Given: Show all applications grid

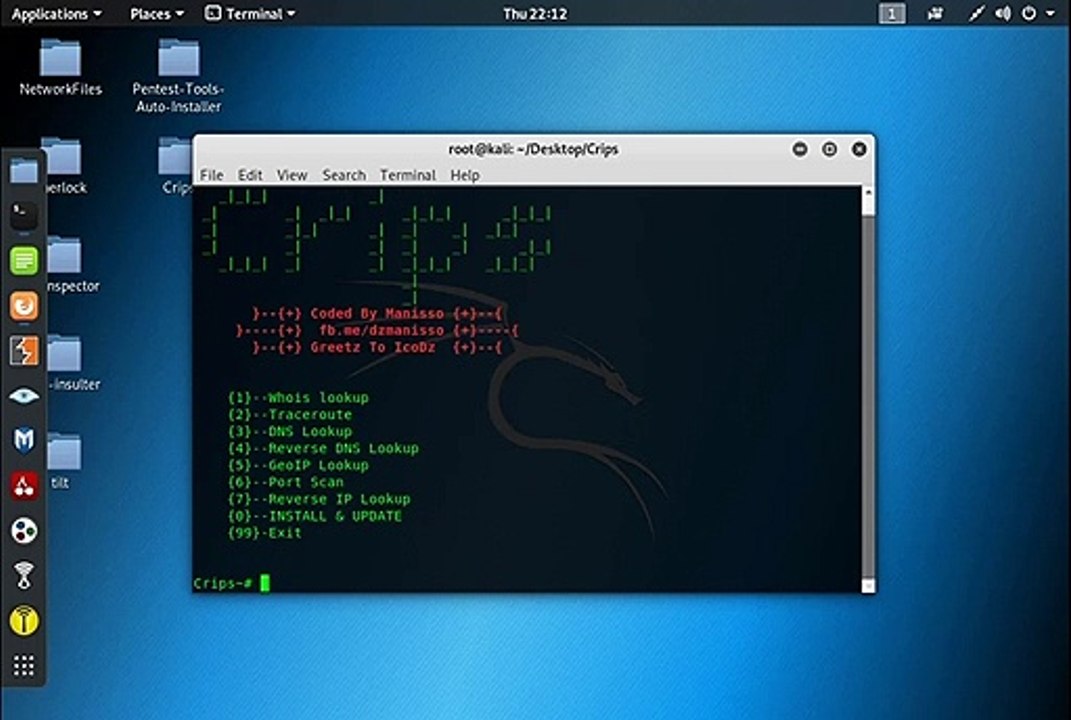Looking at the screenshot, I should pos(24,665).
